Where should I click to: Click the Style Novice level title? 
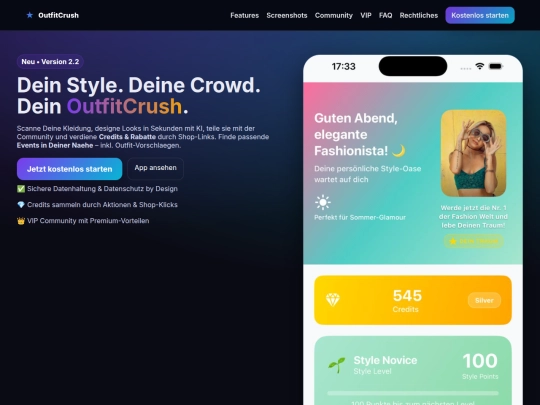point(385,360)
